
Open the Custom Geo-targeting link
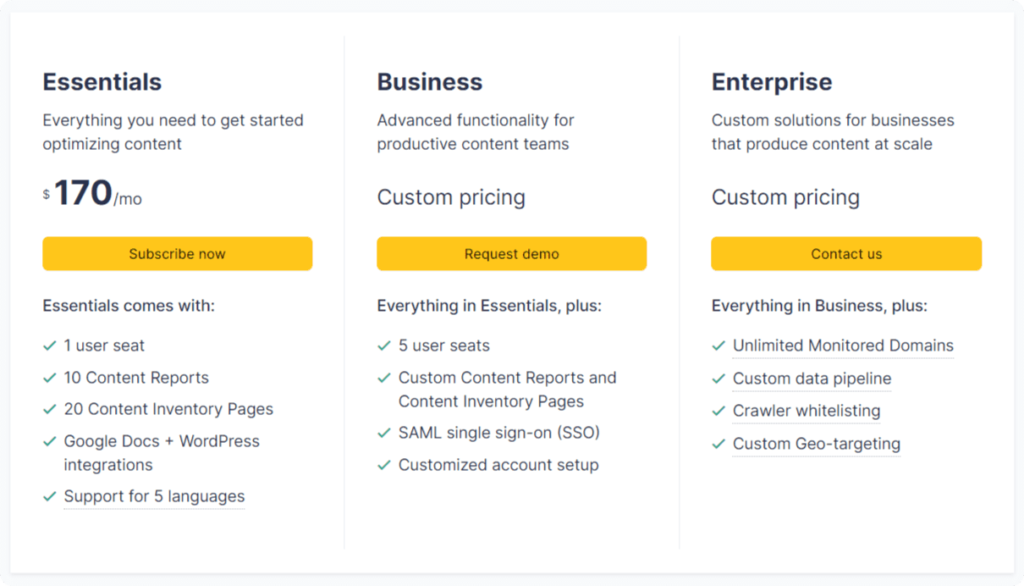[816, 444]
